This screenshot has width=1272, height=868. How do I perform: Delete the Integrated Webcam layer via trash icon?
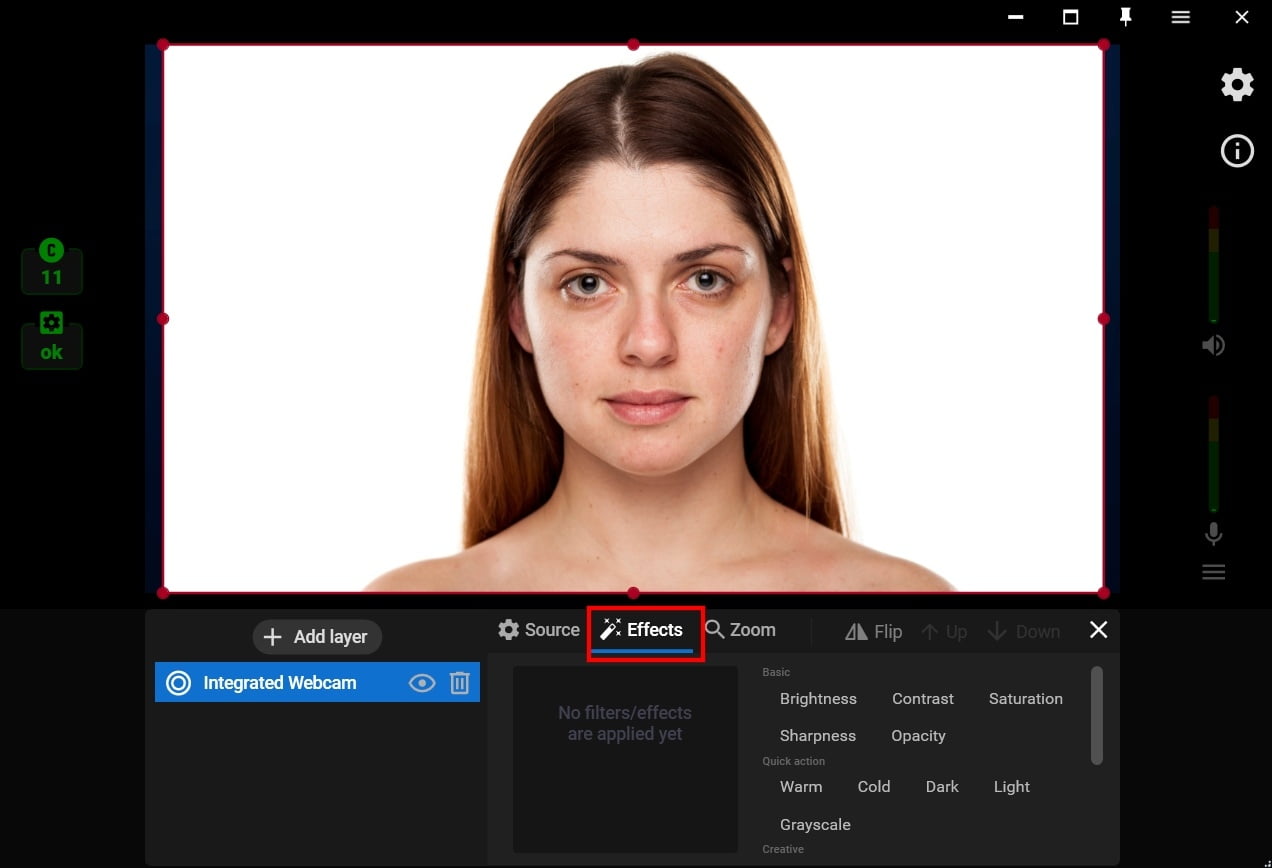(459, 682)
